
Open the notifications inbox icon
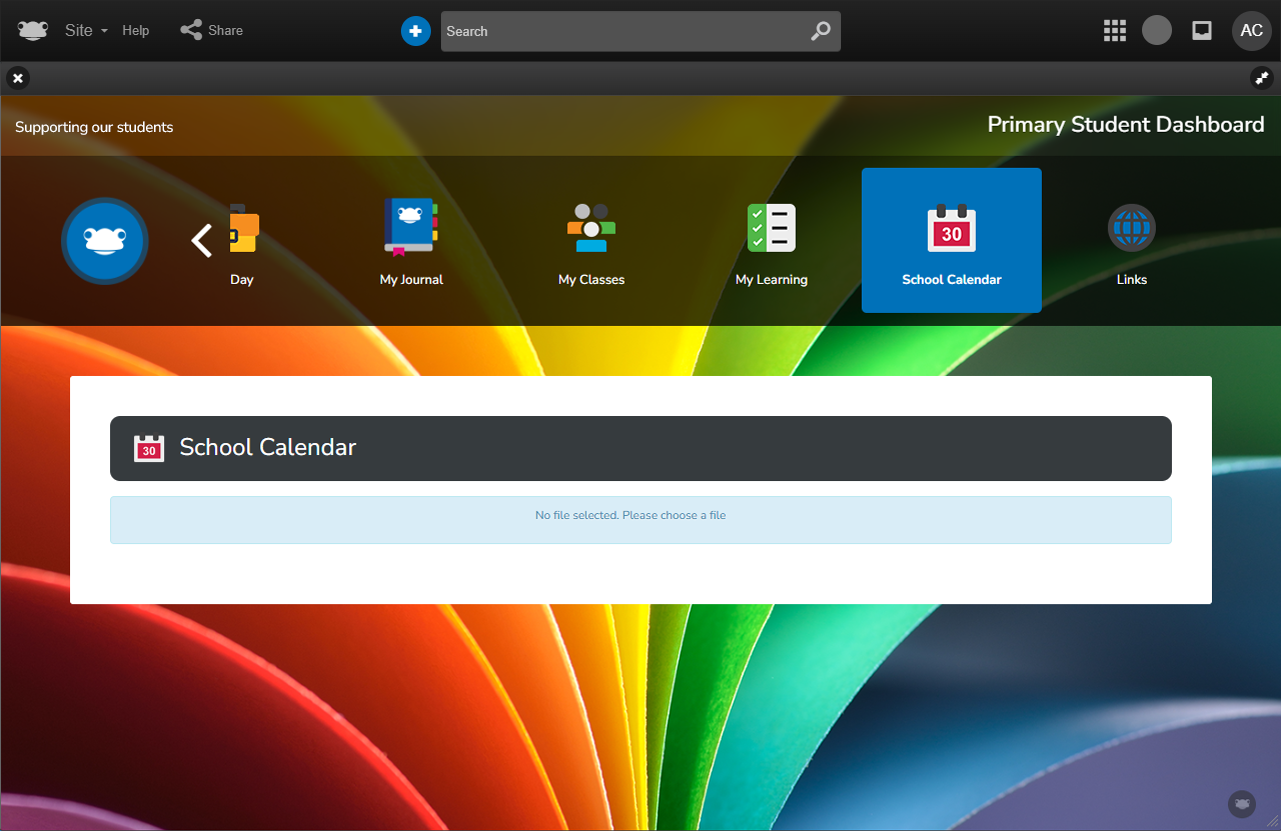click(x=1202, y=31)
